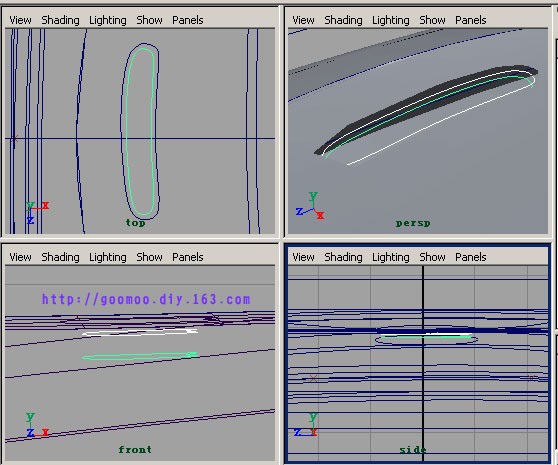The height and width of the screenshot is (465, 558).
Task: Open Show menu in side viewport
Action: (432, 257)
